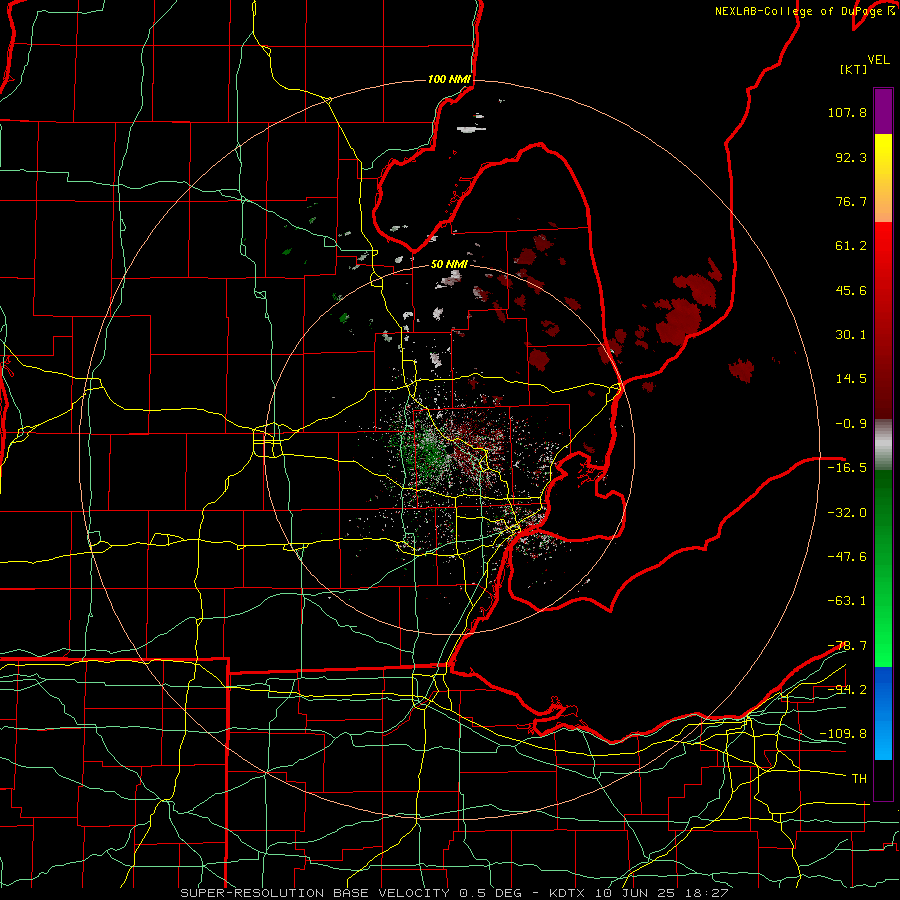This screenshot has width=900, height=900.
Task: Click the 61.2 legend value
Action: 851,246
